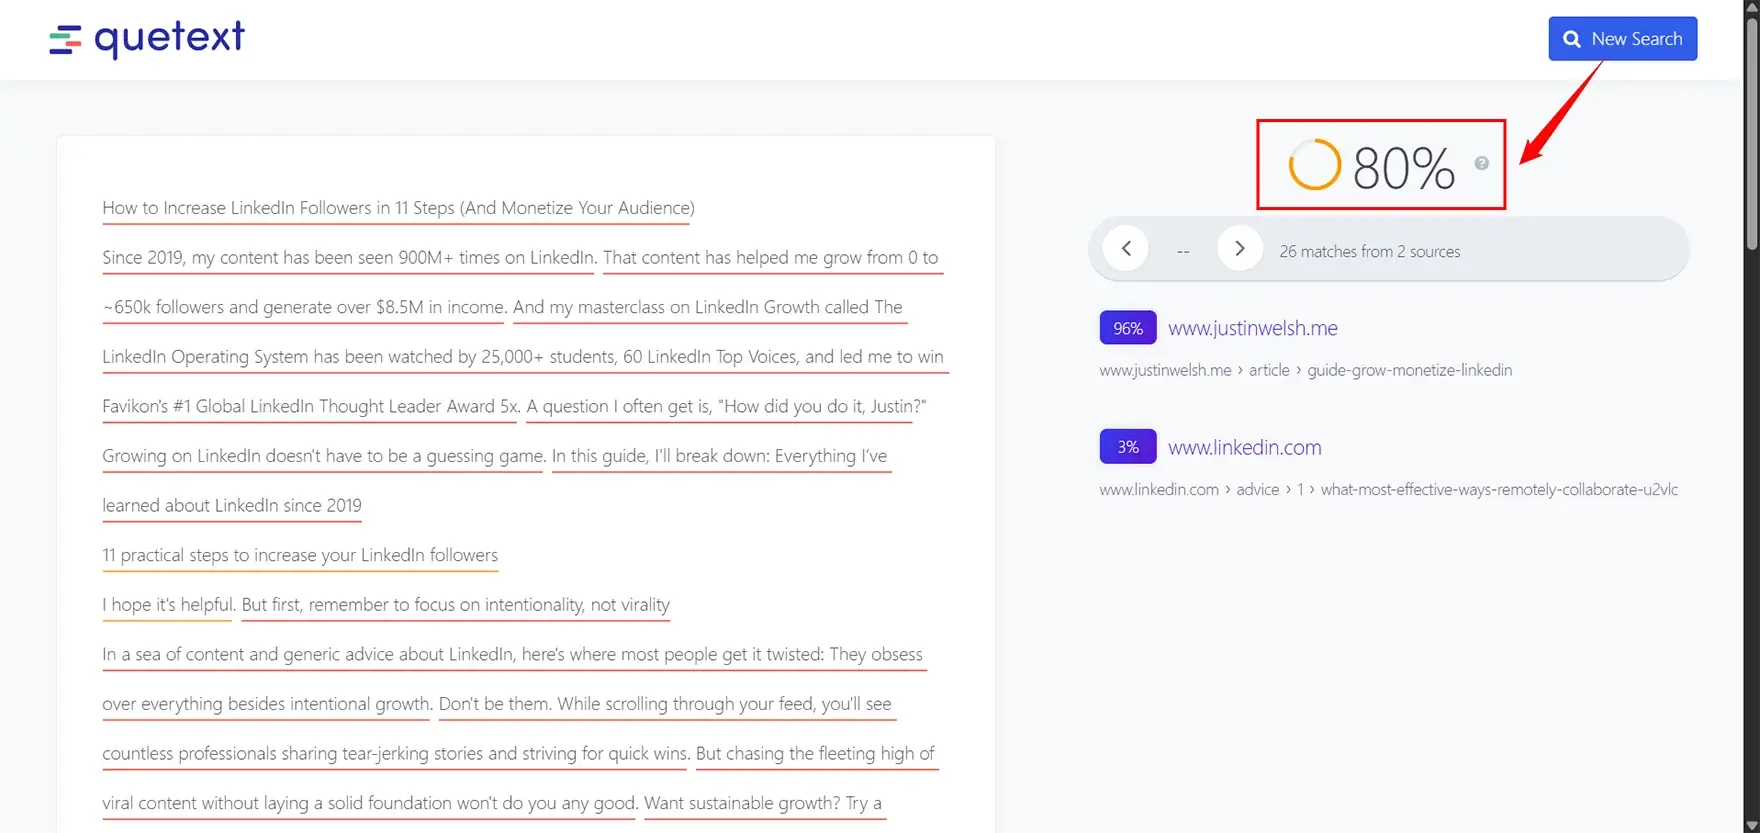This screenshot has height=833, width=1760.
Task: Click the justinwelsh.me guide-grow-monetize-linkedin path
Action: (1305, 370)
